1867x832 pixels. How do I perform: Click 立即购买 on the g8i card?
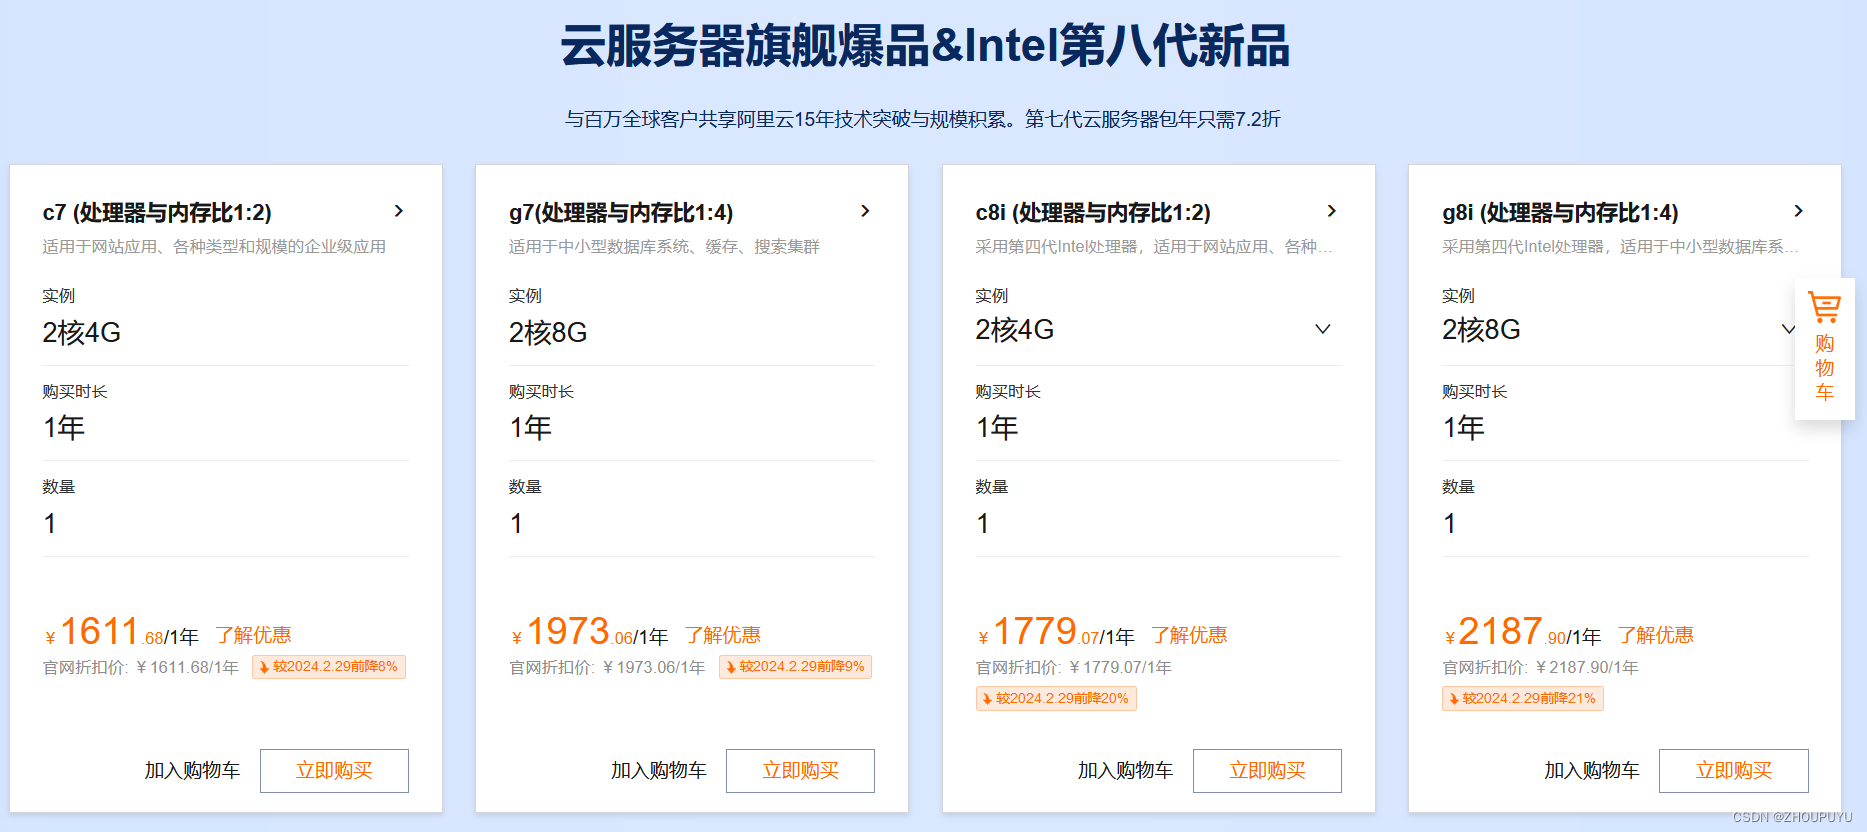point(1734,771)
